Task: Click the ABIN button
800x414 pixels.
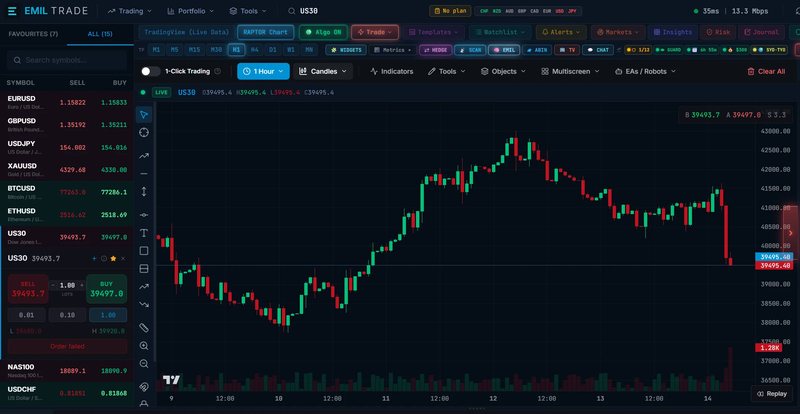Action: click(537, 50)
